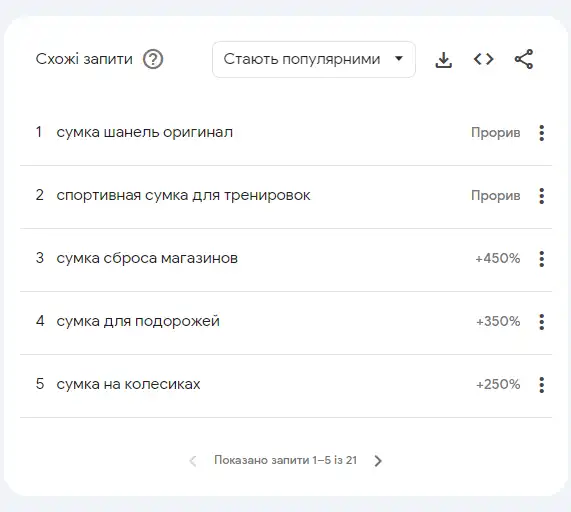
Task: Go to previous page of queries
Action: point(193,461)
